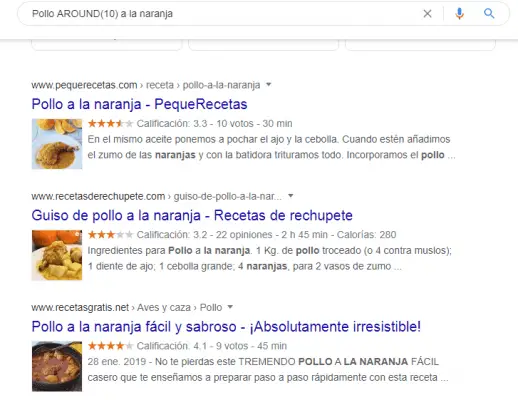Start voice search with the microphone icon
The width and height of the screenshot is (518, 400).
click(459, 14)
